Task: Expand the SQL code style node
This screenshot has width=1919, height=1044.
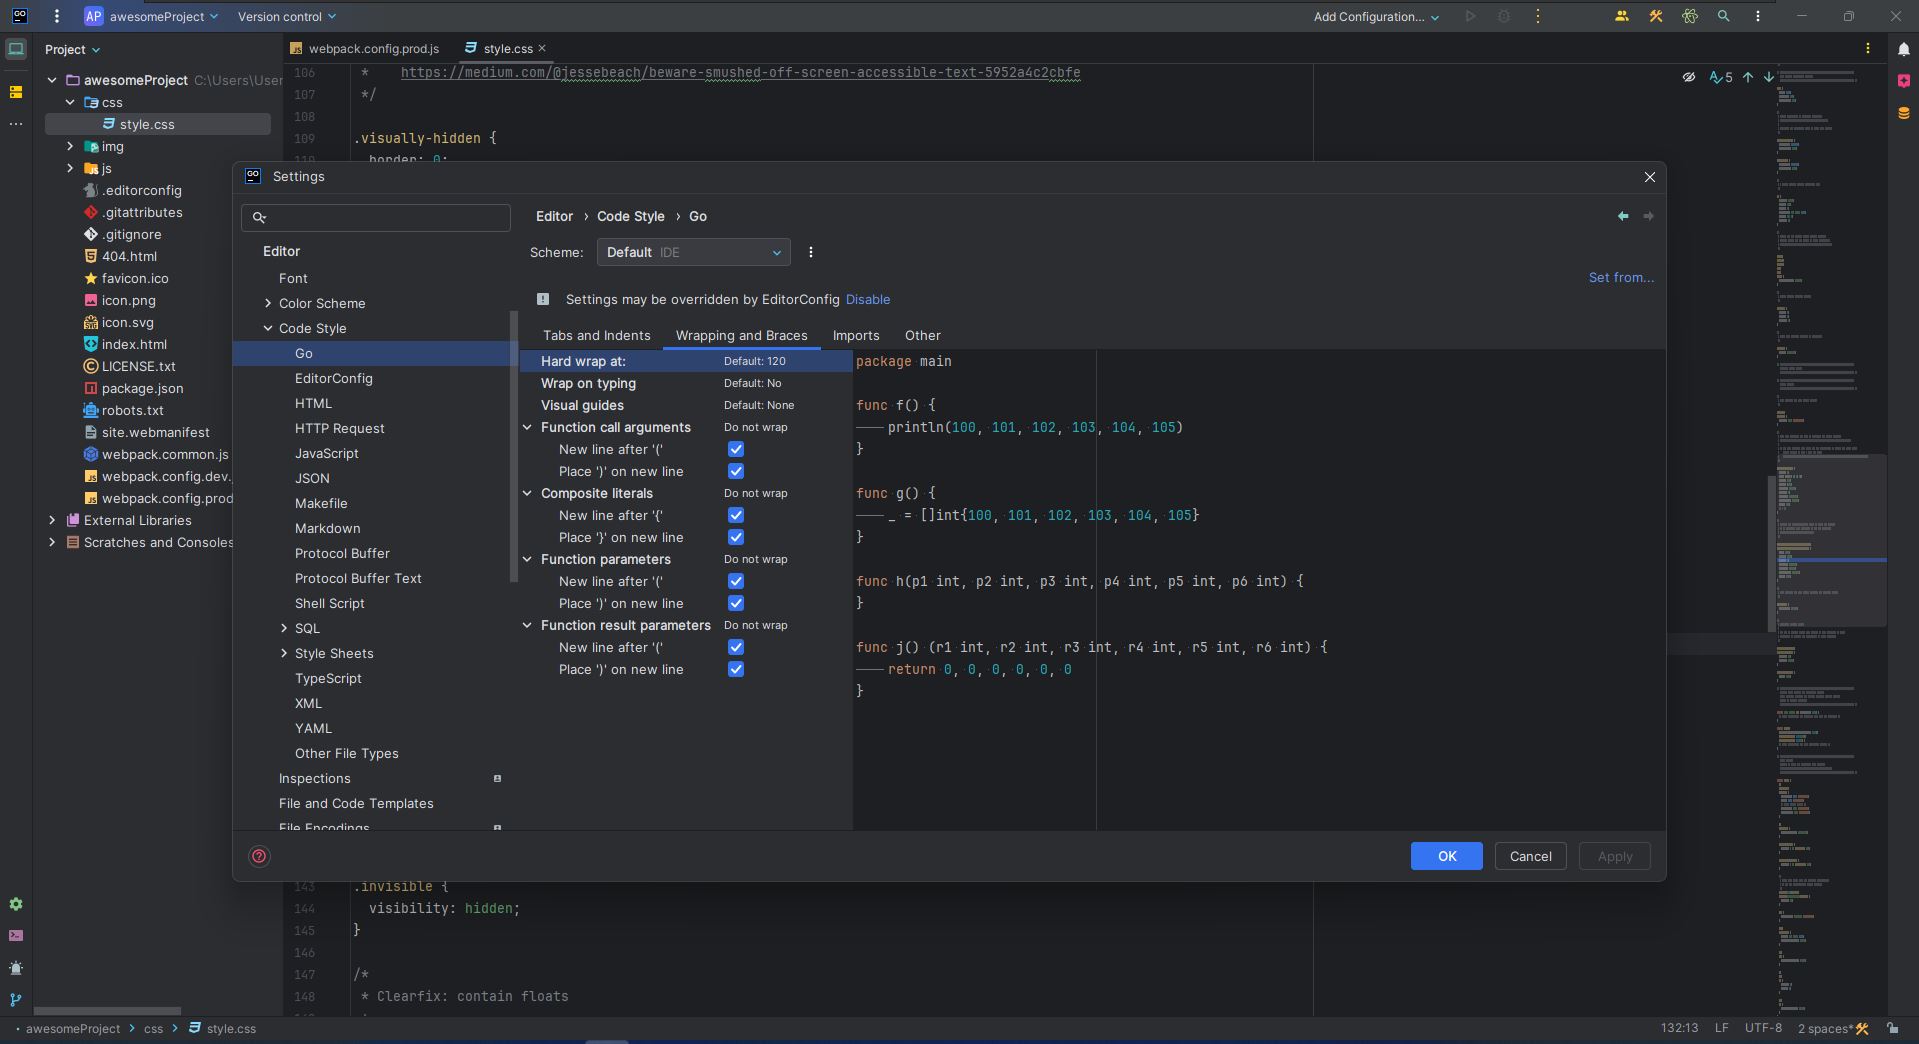Action: coord(284,628)
